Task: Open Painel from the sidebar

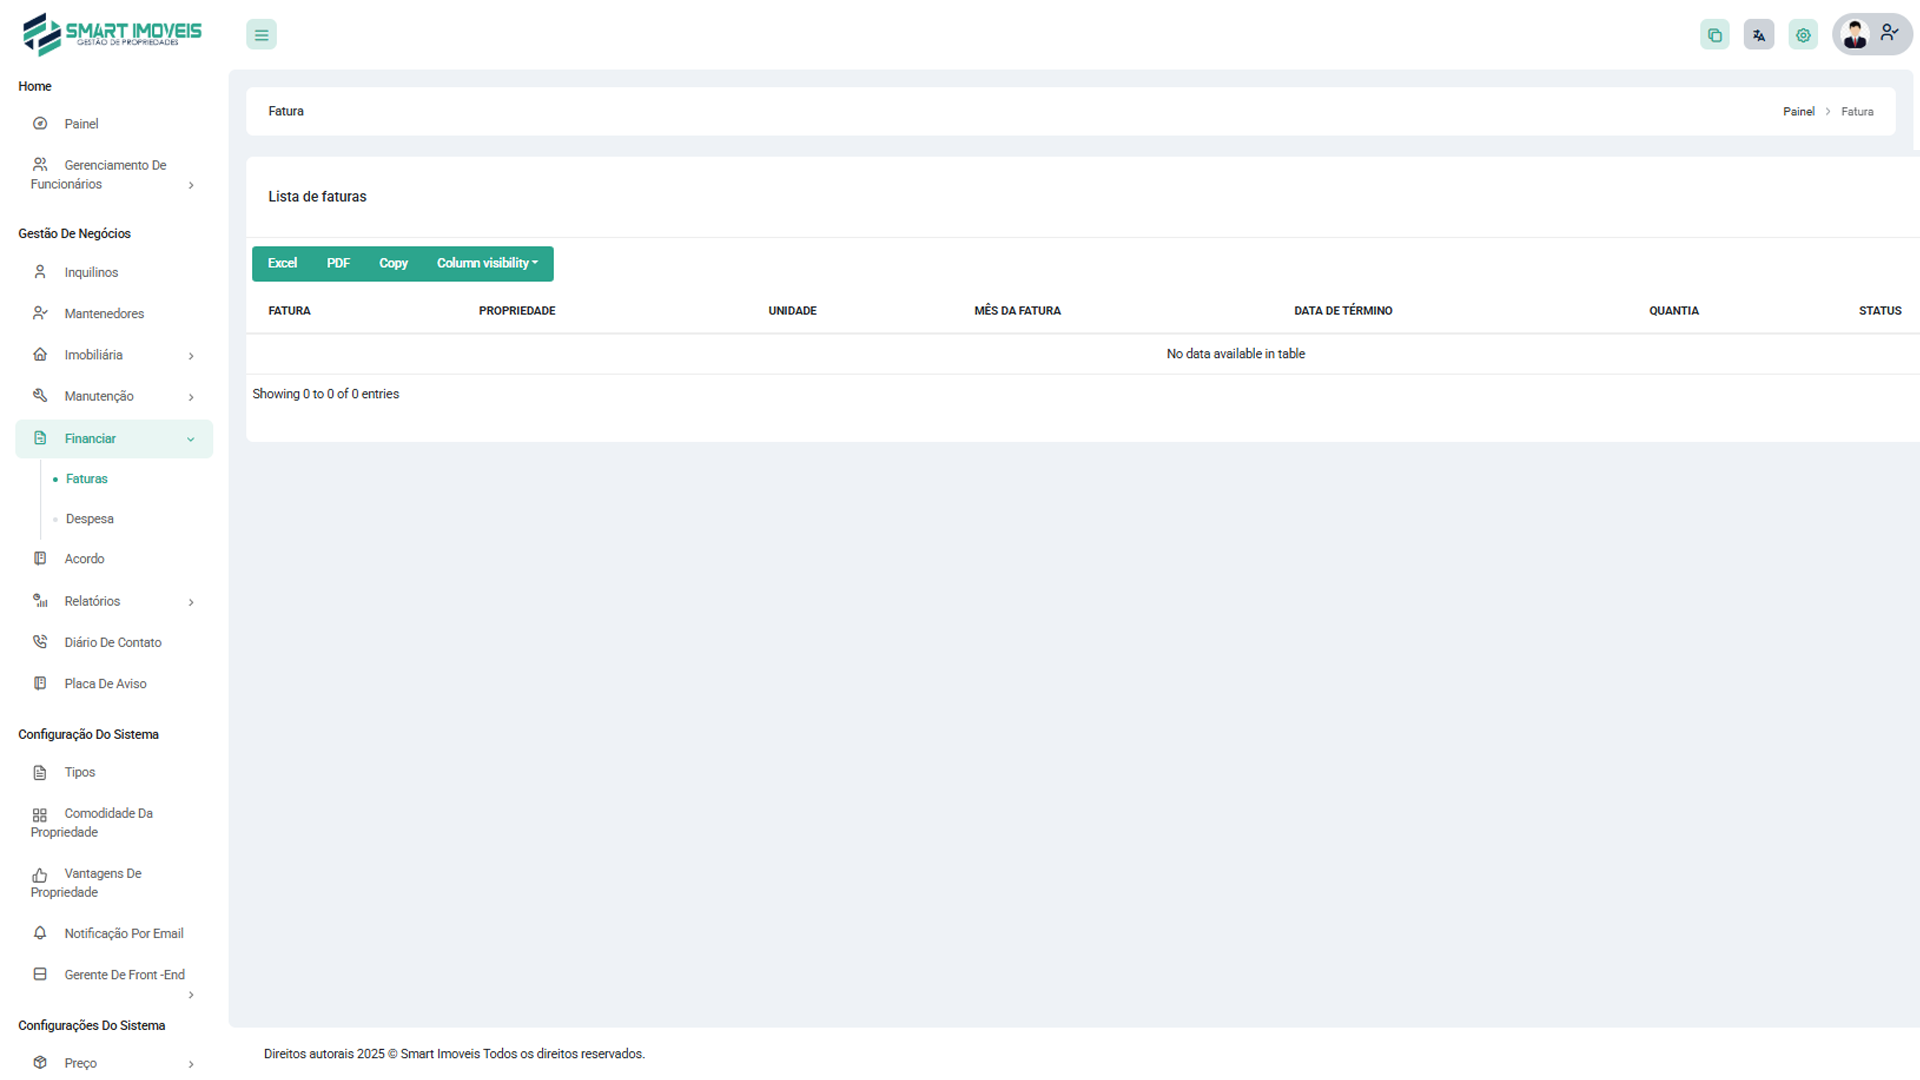Action: pos(81,124)
